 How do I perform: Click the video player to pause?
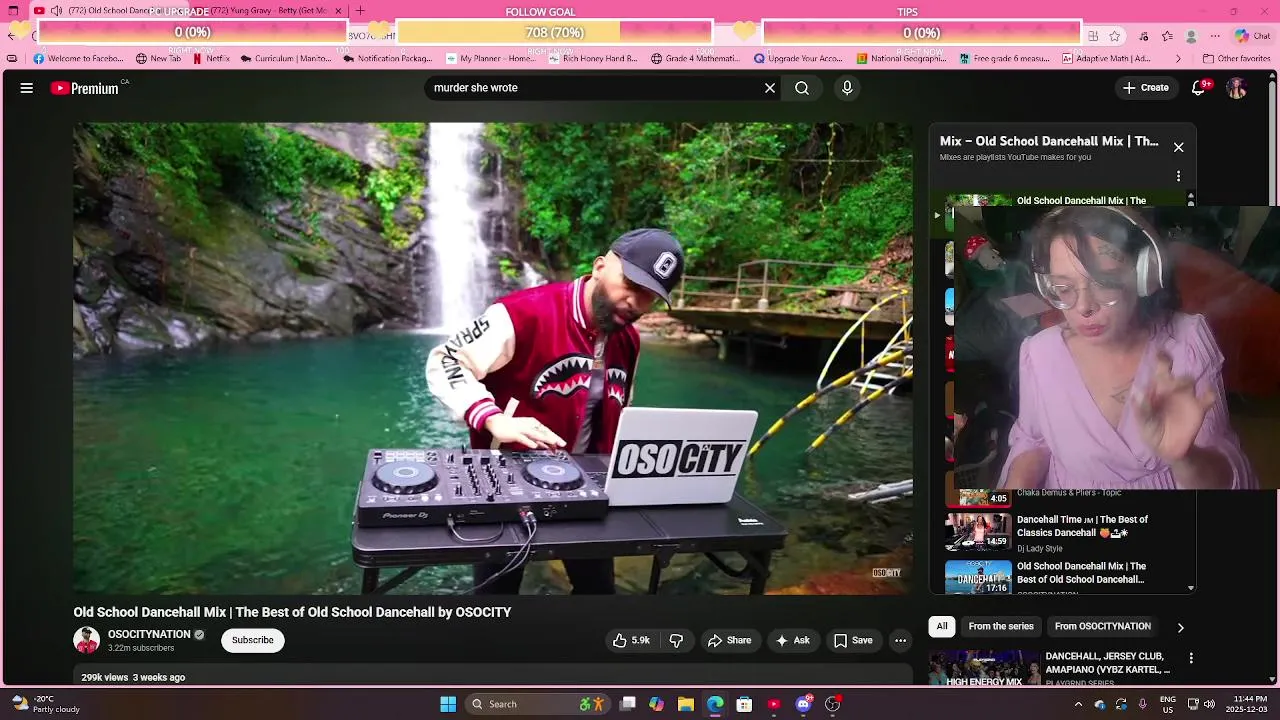[x=493, y=358]
